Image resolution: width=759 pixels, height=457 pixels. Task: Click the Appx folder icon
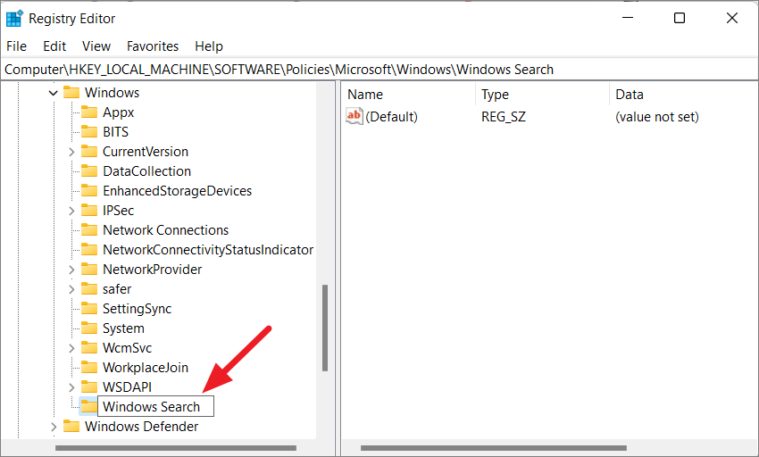[89, 112]
